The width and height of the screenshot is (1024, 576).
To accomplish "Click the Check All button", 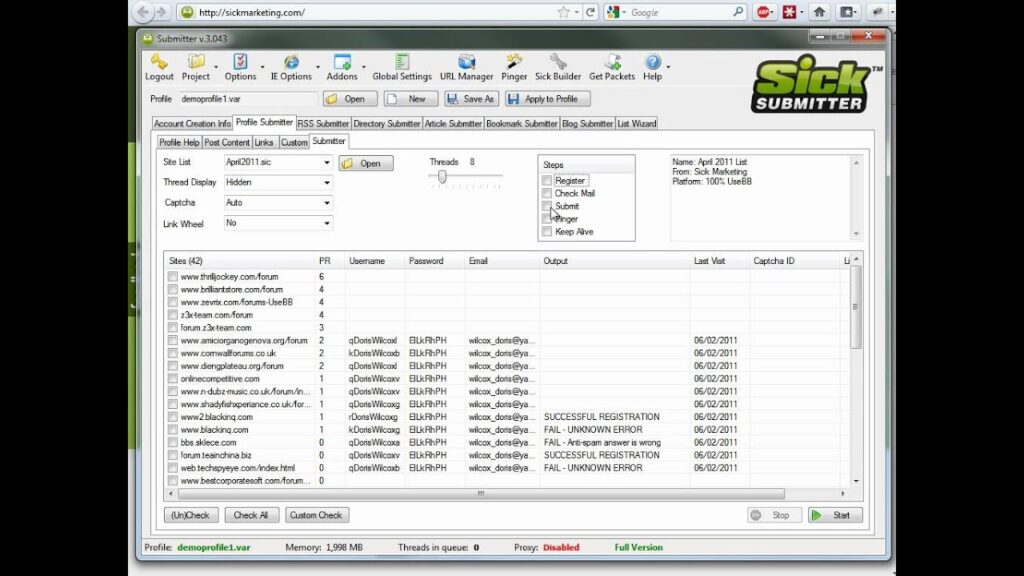I will pyautogui.click(x=251, y=515).
